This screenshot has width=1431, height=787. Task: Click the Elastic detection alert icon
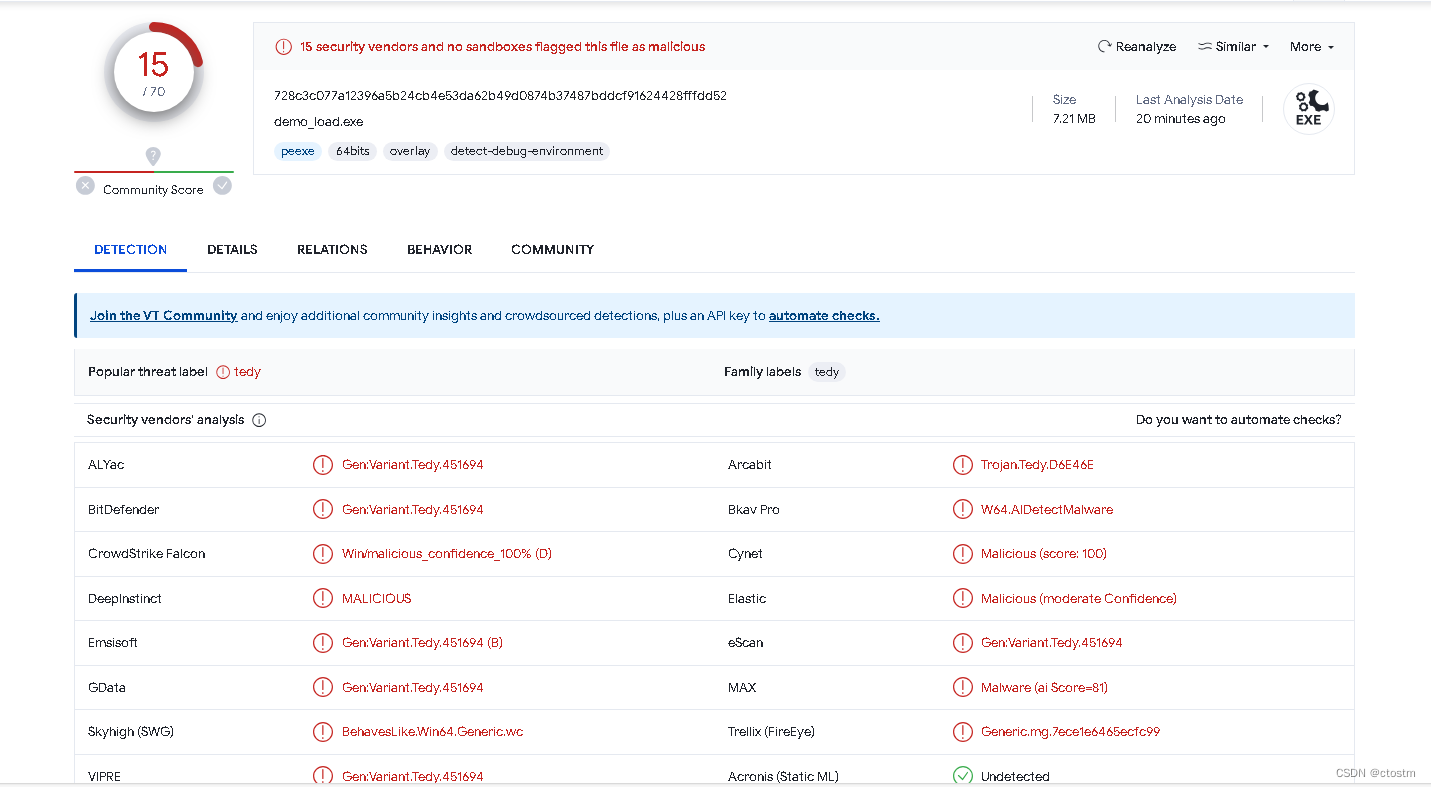pos(962,599)
